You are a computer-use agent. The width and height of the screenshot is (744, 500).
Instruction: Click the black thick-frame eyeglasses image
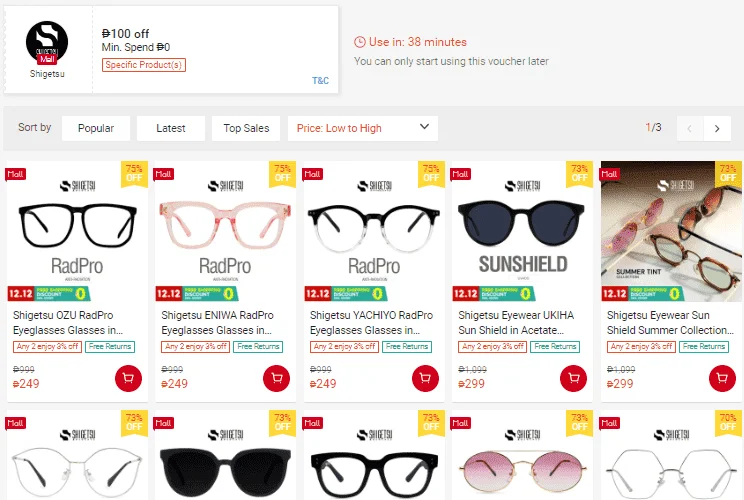374,455
